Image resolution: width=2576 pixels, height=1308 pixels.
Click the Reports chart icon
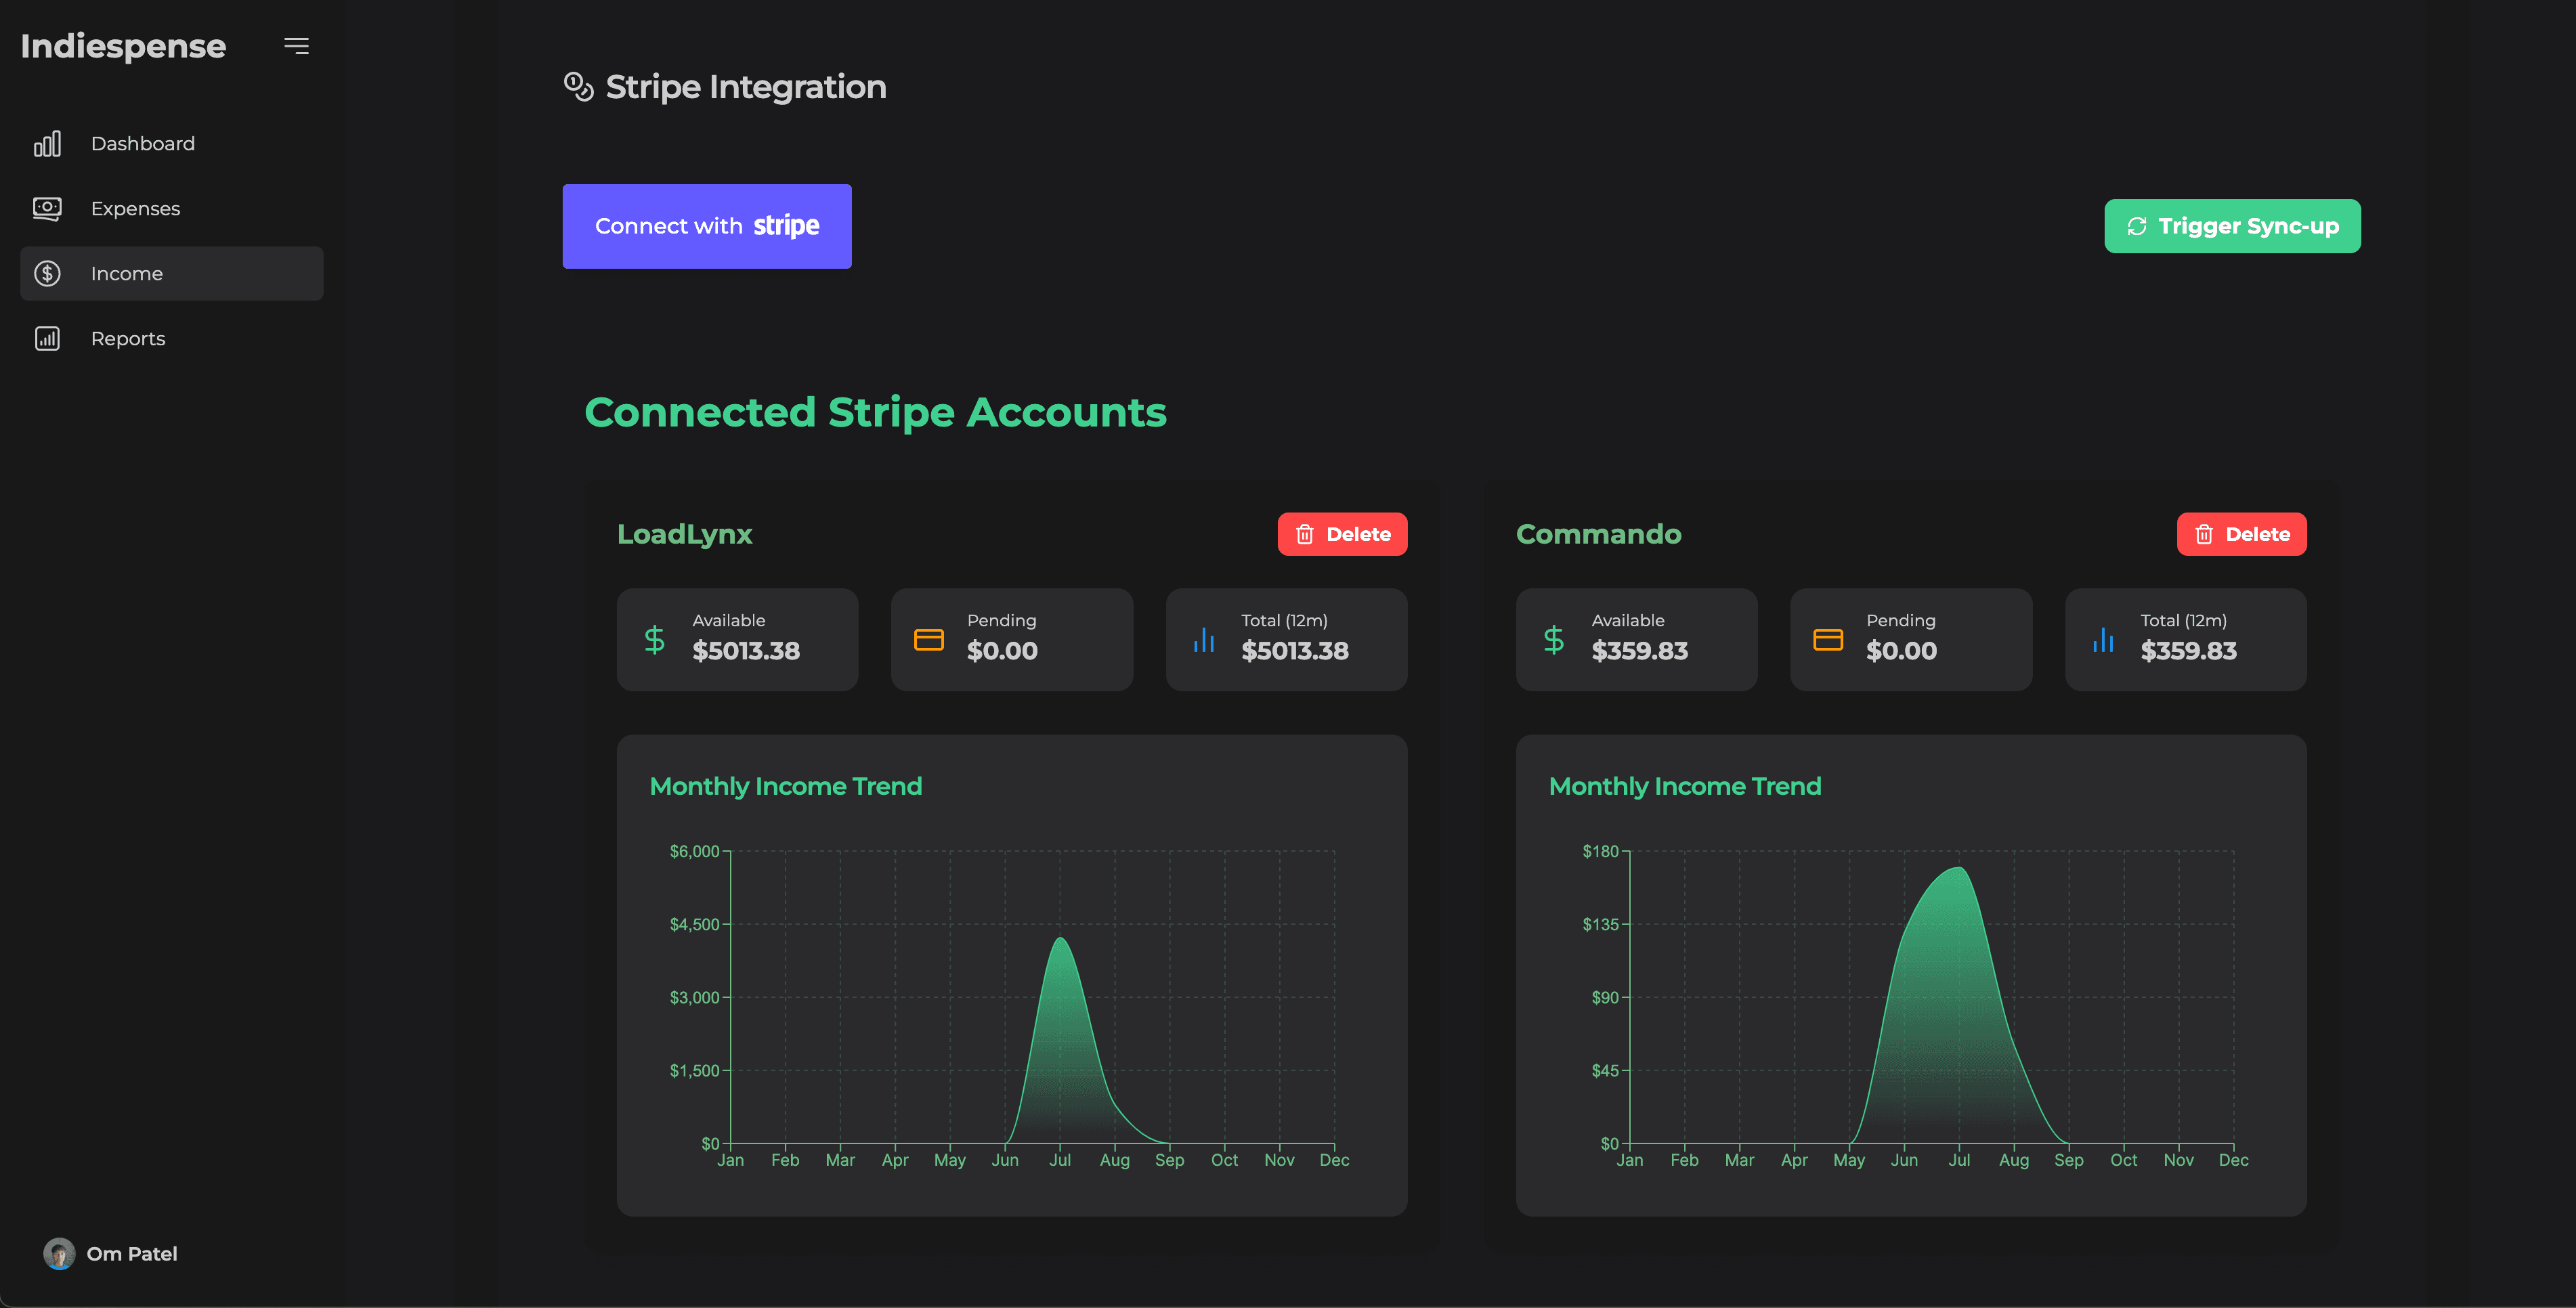pyautogui.click(x=47, y=339)
